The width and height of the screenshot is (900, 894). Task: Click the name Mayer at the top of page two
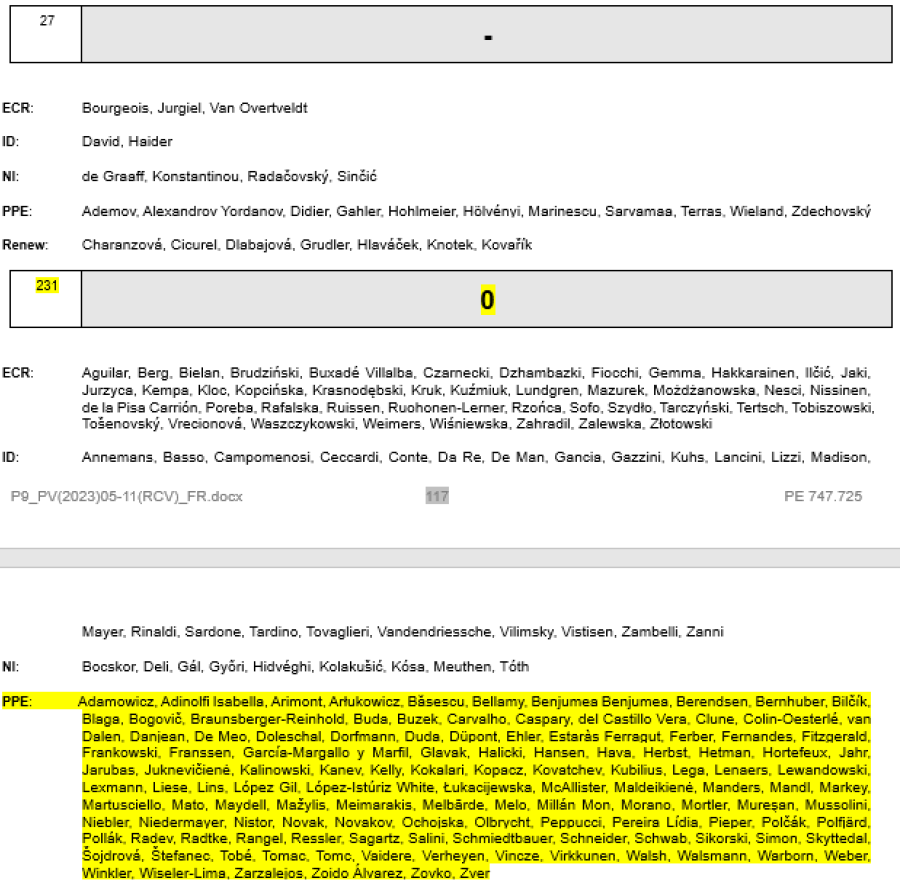click(101, 632)
